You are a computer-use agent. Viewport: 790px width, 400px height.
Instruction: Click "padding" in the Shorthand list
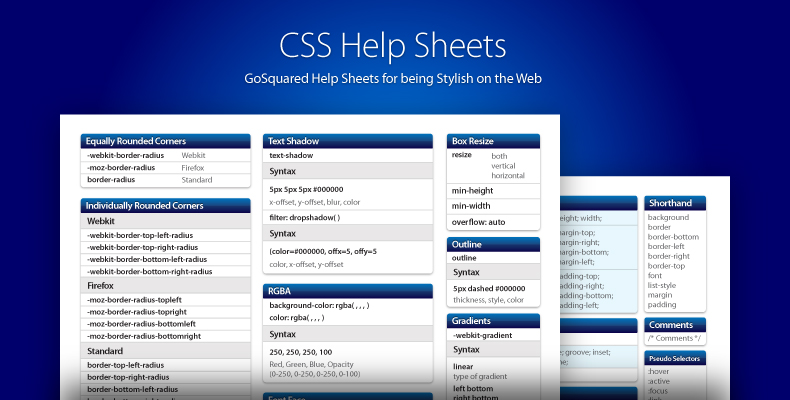662,305
